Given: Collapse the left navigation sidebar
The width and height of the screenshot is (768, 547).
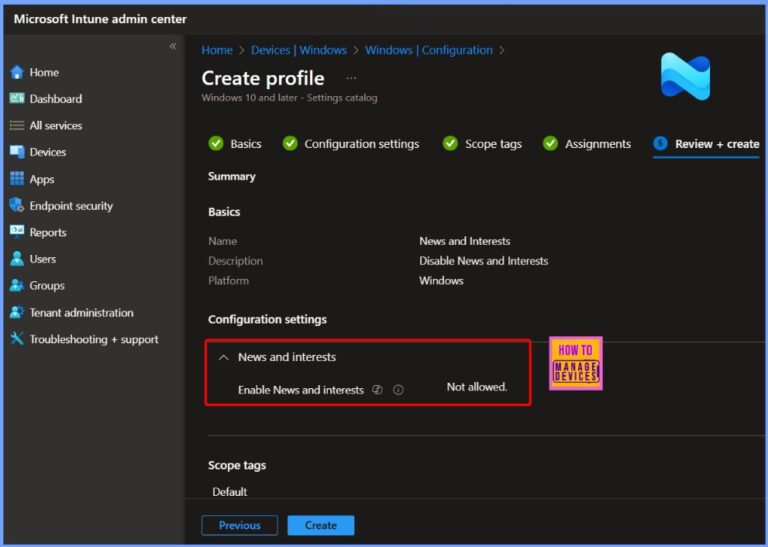Looking at the screenshot, I should [173, 46].
